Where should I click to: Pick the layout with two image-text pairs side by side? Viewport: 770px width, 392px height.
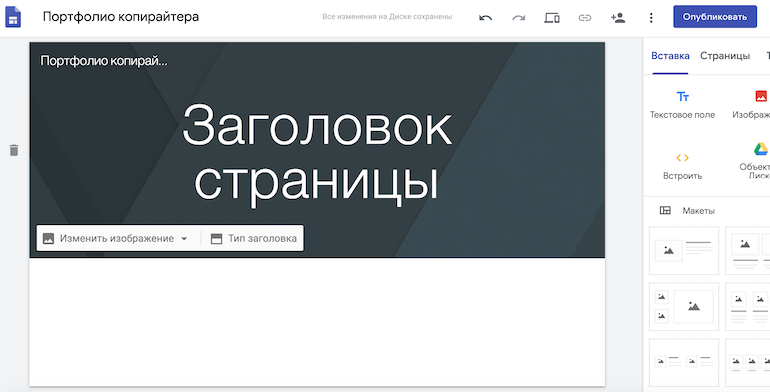[684, 363]
